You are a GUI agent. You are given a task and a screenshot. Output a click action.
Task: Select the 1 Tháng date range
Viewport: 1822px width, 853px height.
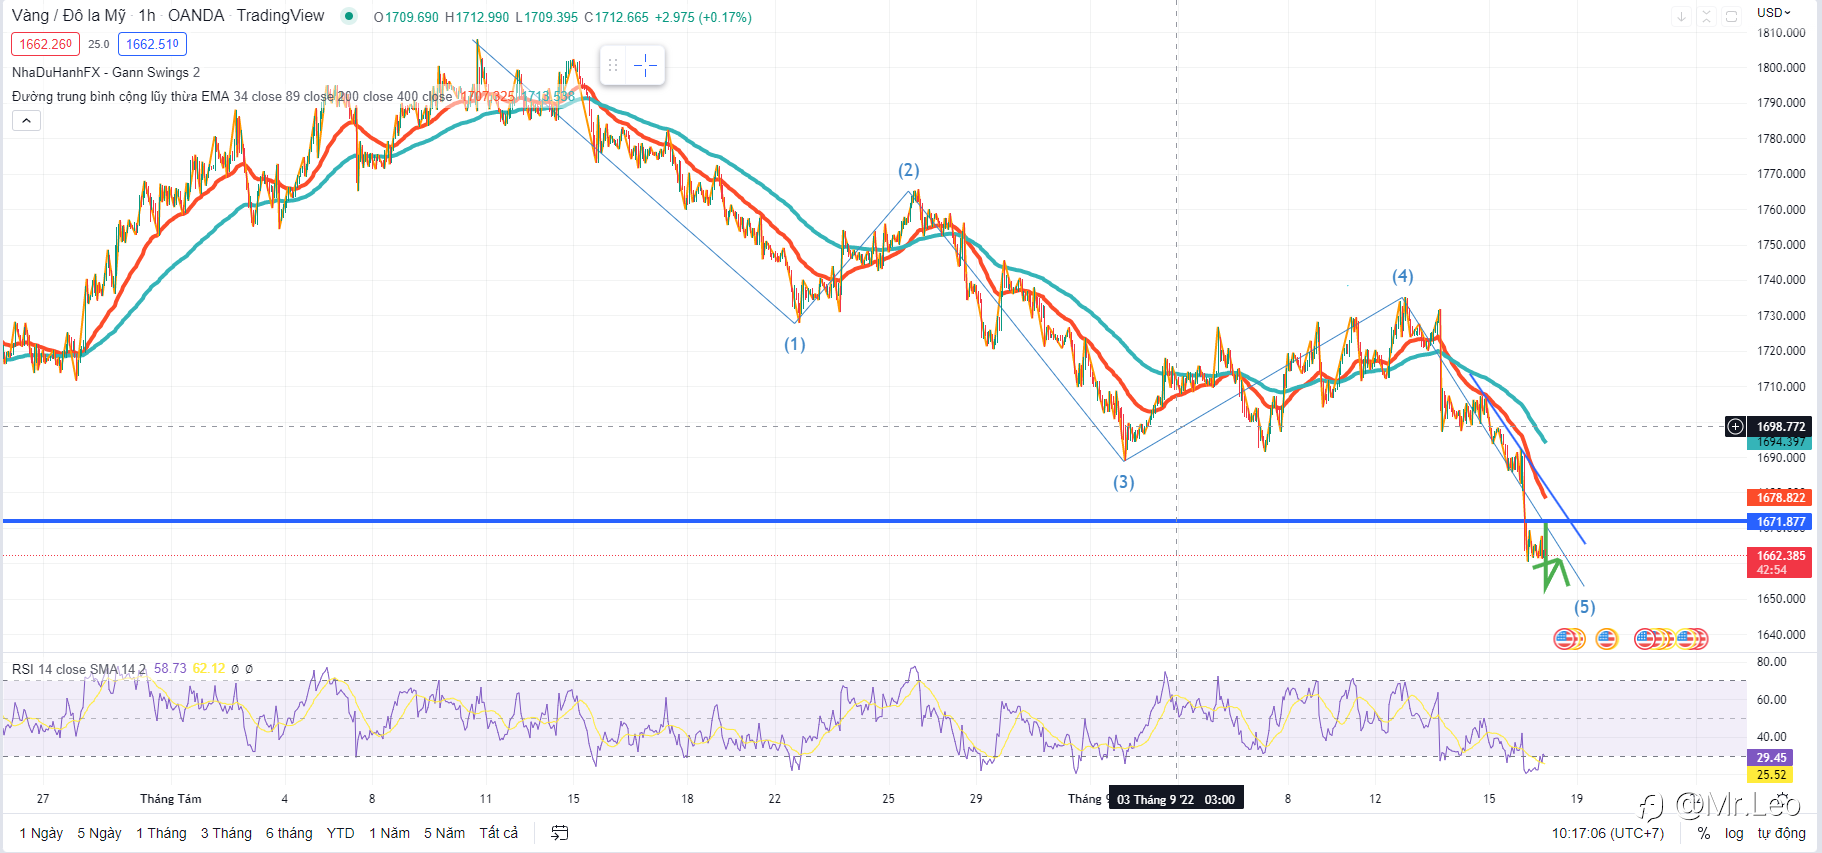click(161, 833)
